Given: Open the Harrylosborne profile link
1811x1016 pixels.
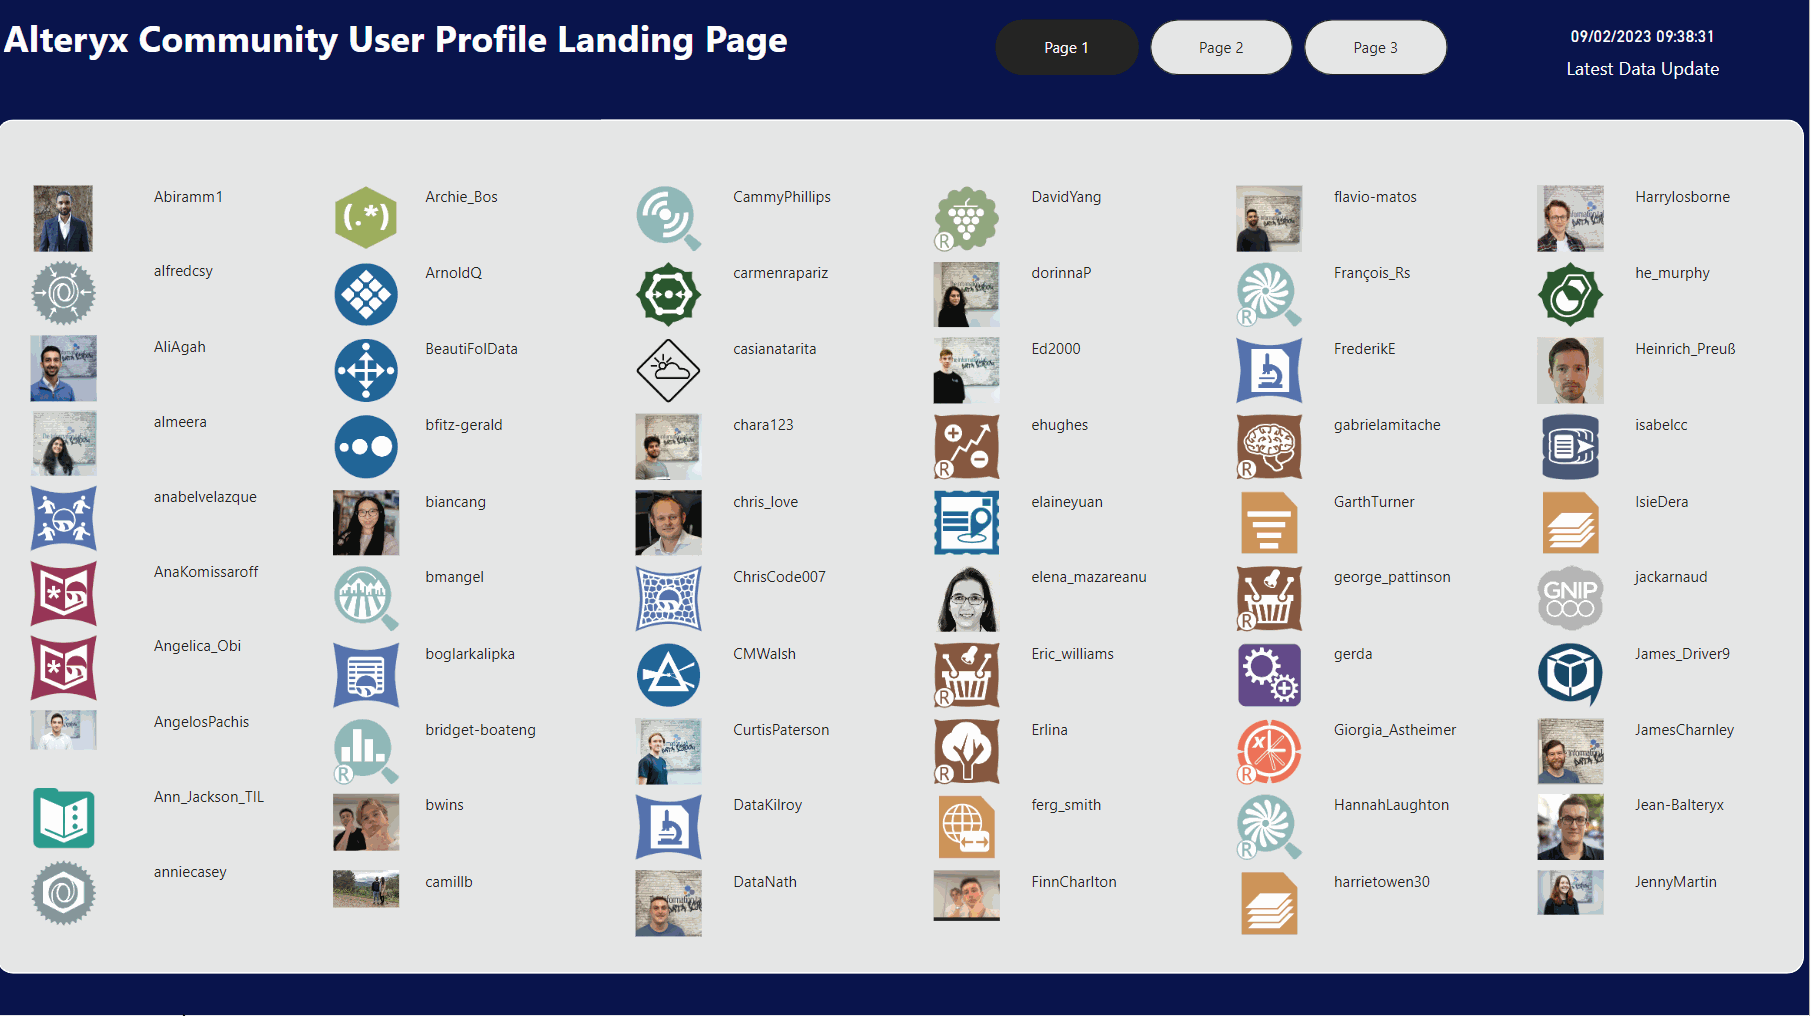Looking at the screenshot, I should coord(1682,197).
